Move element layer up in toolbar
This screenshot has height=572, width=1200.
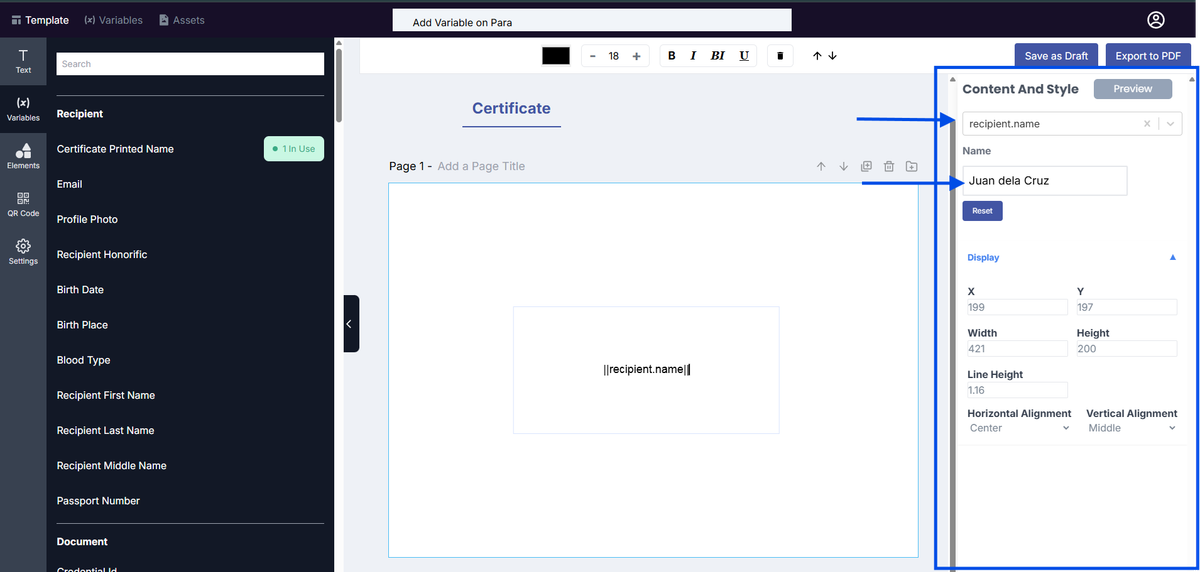(817, 56)
